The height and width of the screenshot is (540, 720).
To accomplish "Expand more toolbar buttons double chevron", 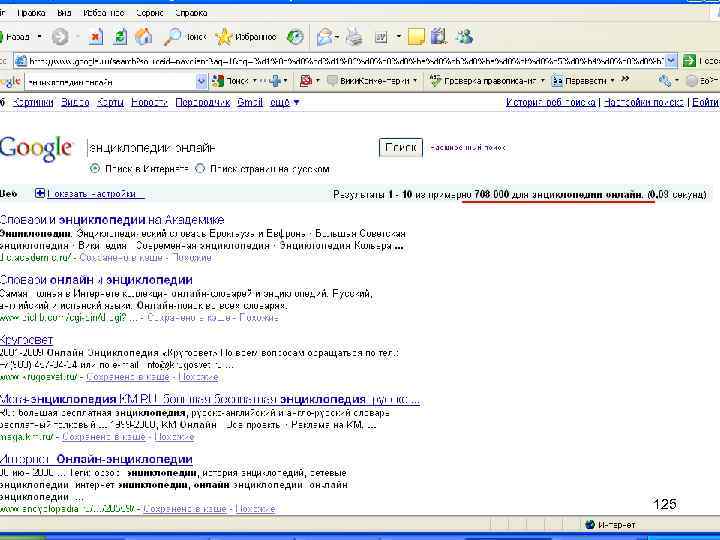I will pyautogui.click(x=625, y=79).
